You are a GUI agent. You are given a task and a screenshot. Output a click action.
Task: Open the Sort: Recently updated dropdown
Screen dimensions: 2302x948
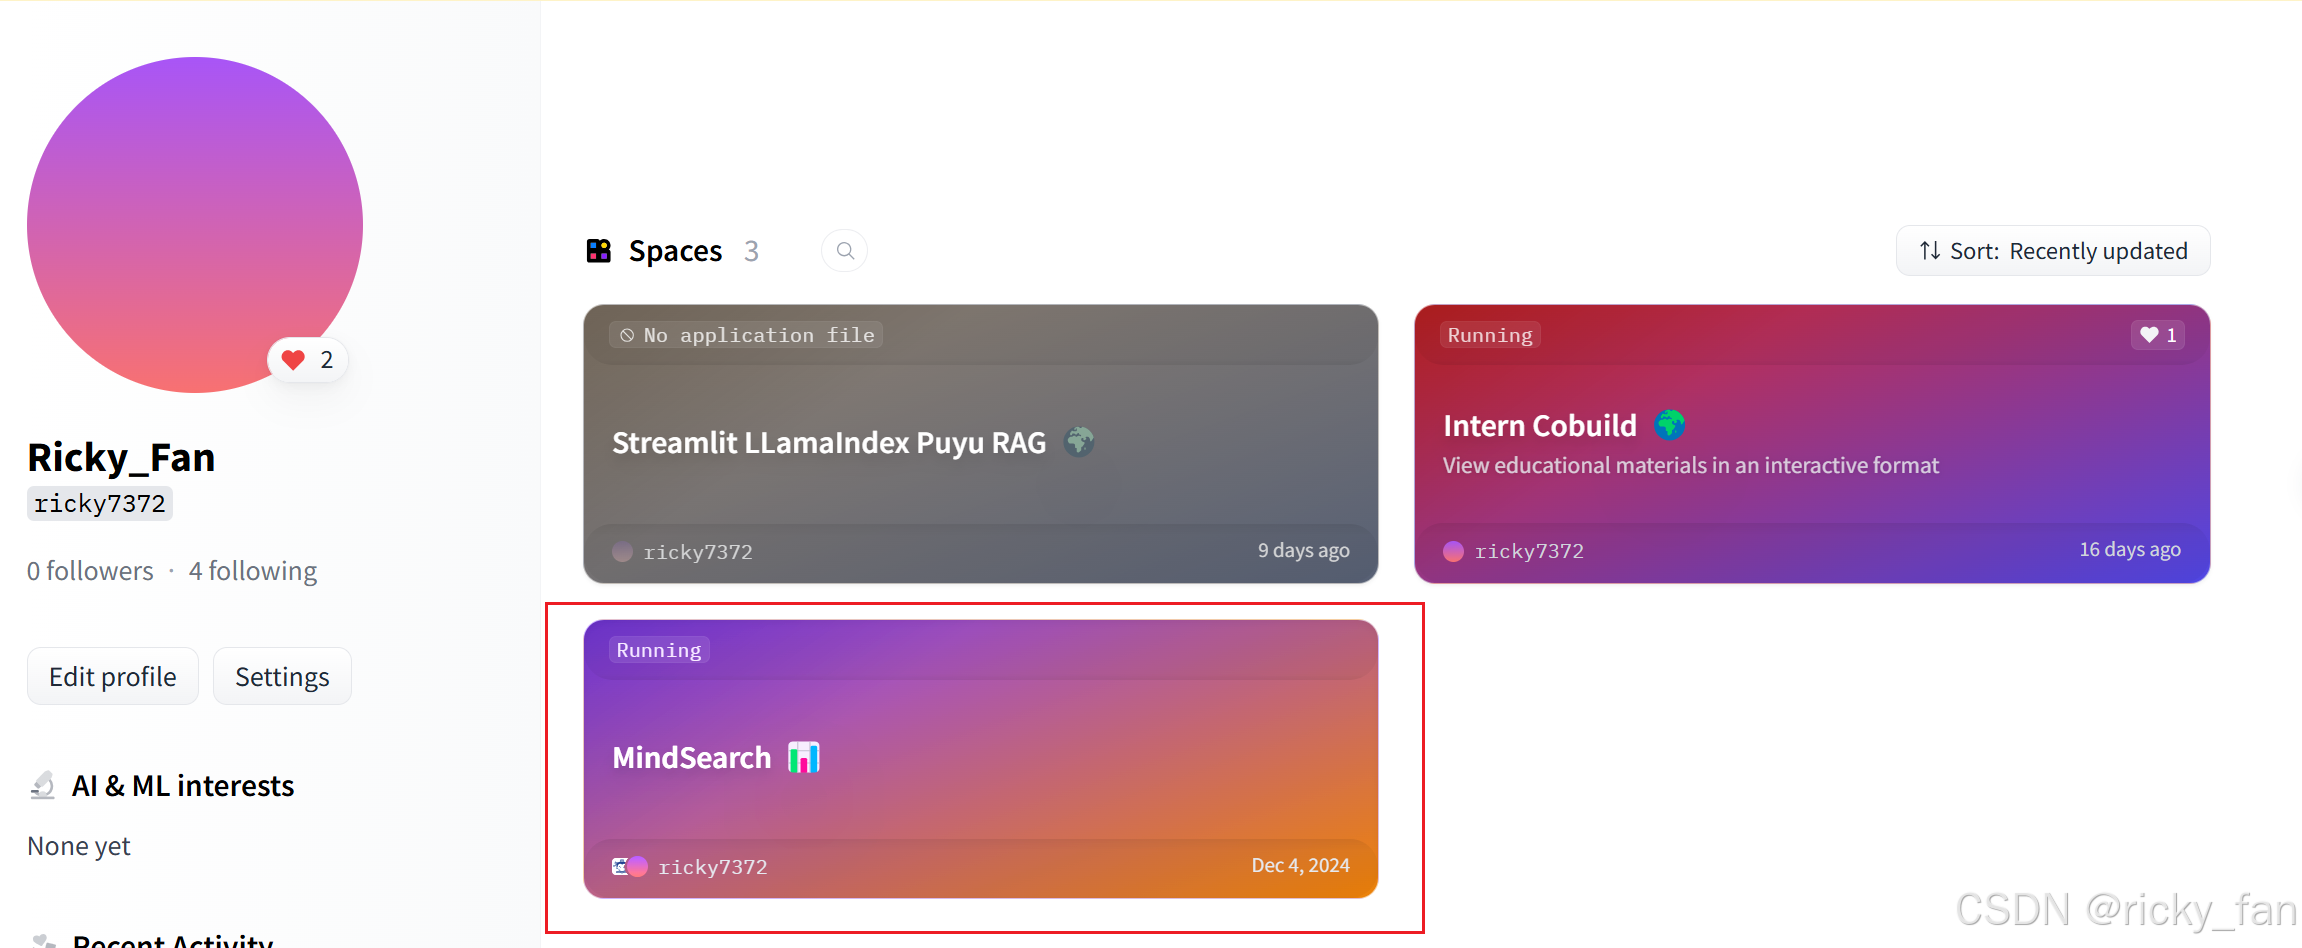click(x=2053, y=251)
